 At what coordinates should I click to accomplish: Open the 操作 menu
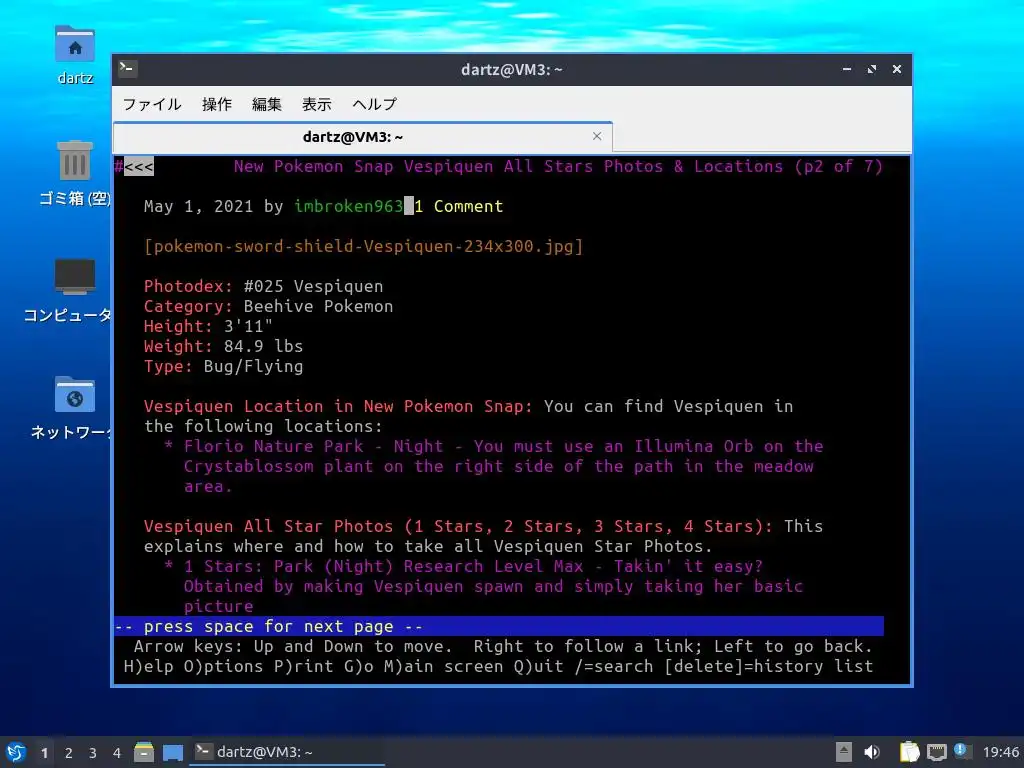pos(217,104)
